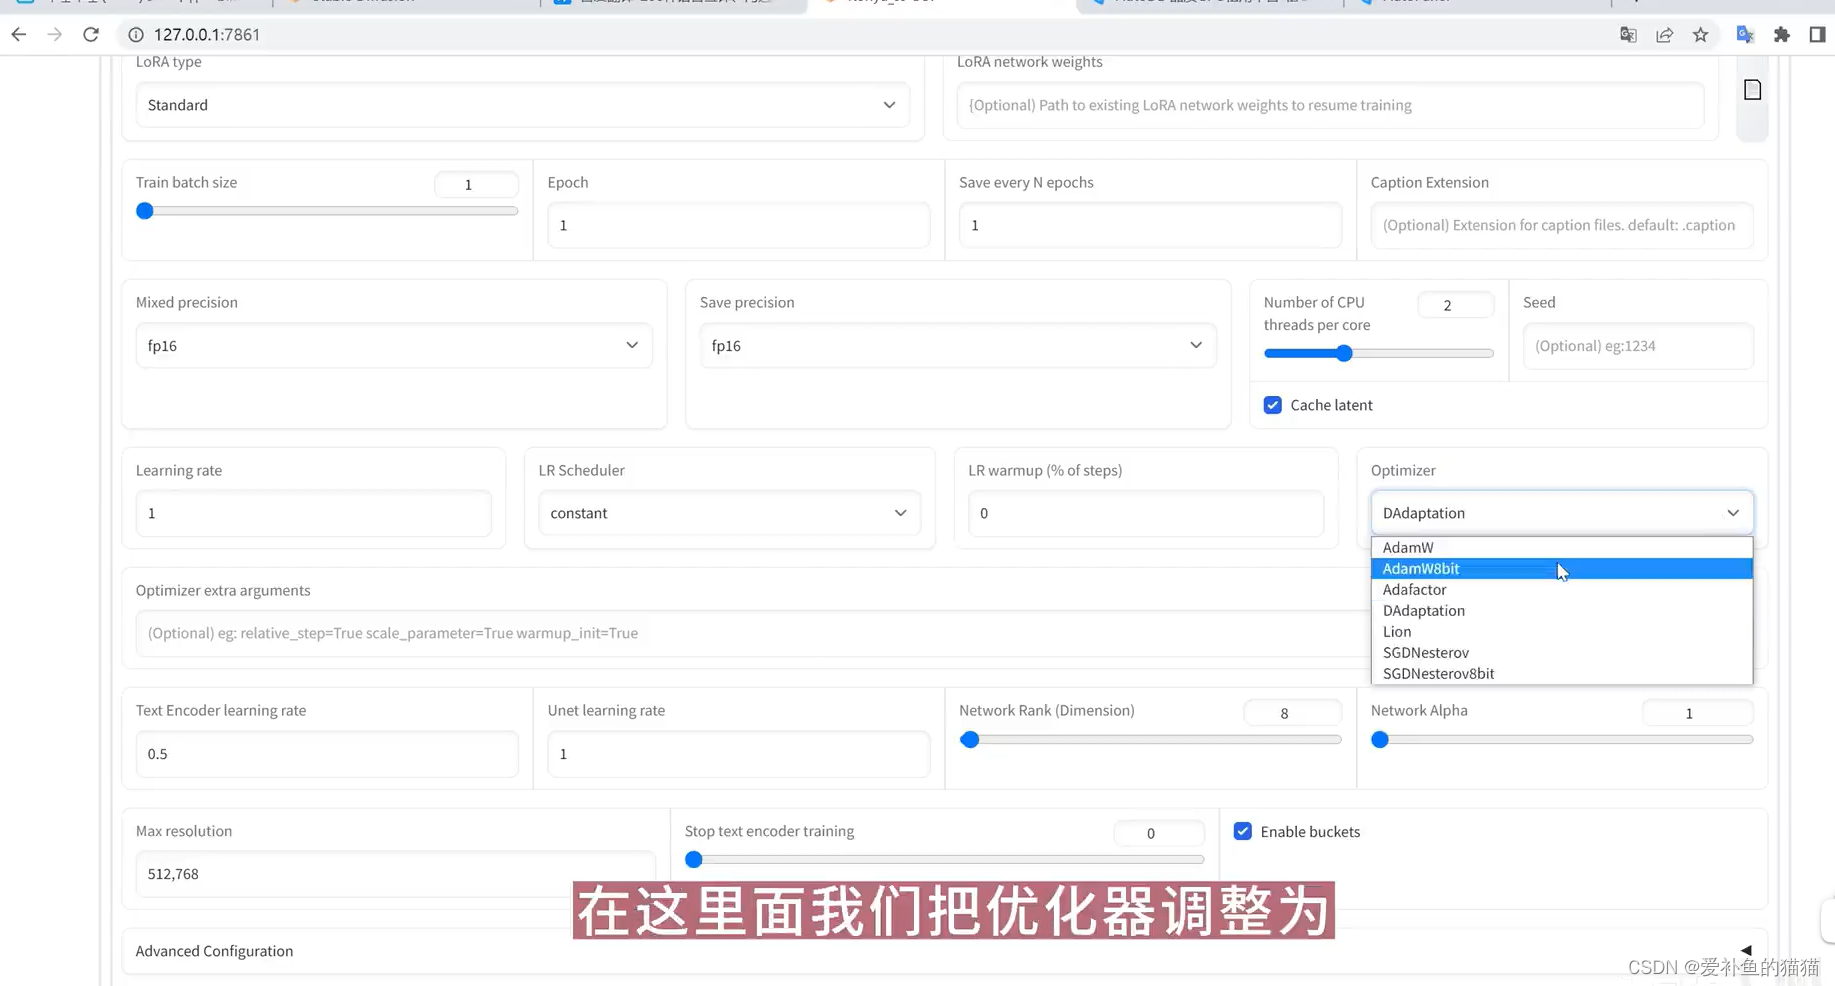Bookmark this page with the star icon
Viewport: 1835px width, 986px height.
pyautogui.click(x=1700, y=35)
